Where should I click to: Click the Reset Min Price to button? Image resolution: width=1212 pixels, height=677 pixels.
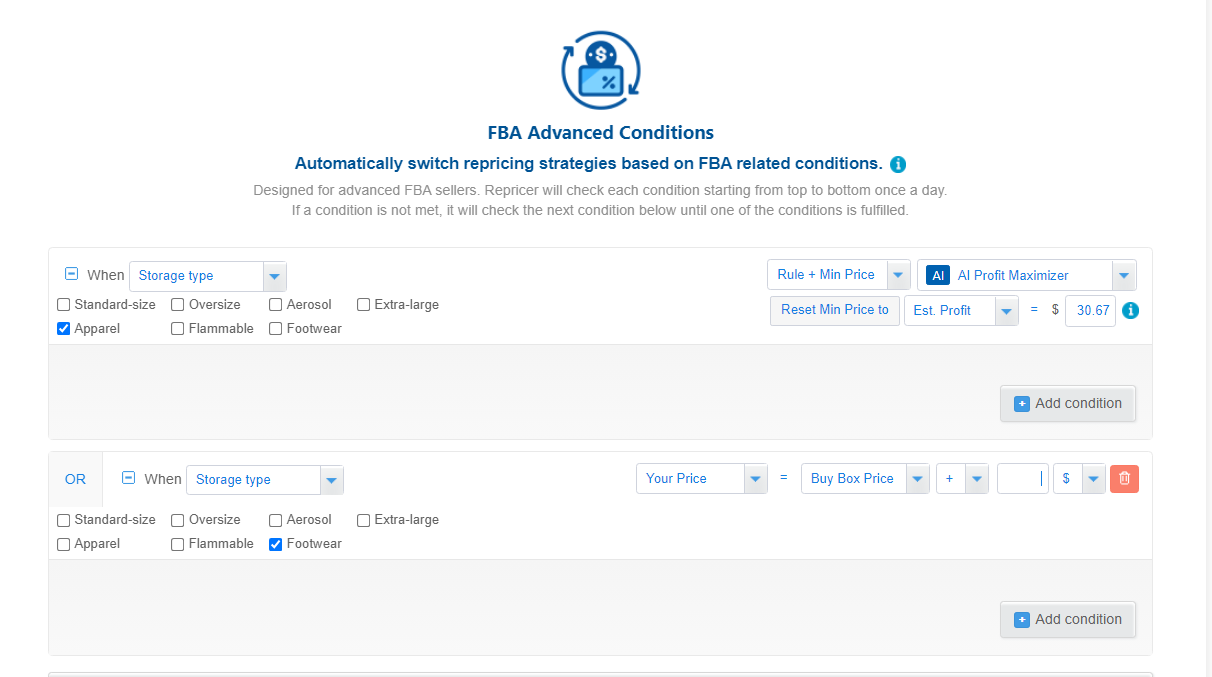coord(835,310)
